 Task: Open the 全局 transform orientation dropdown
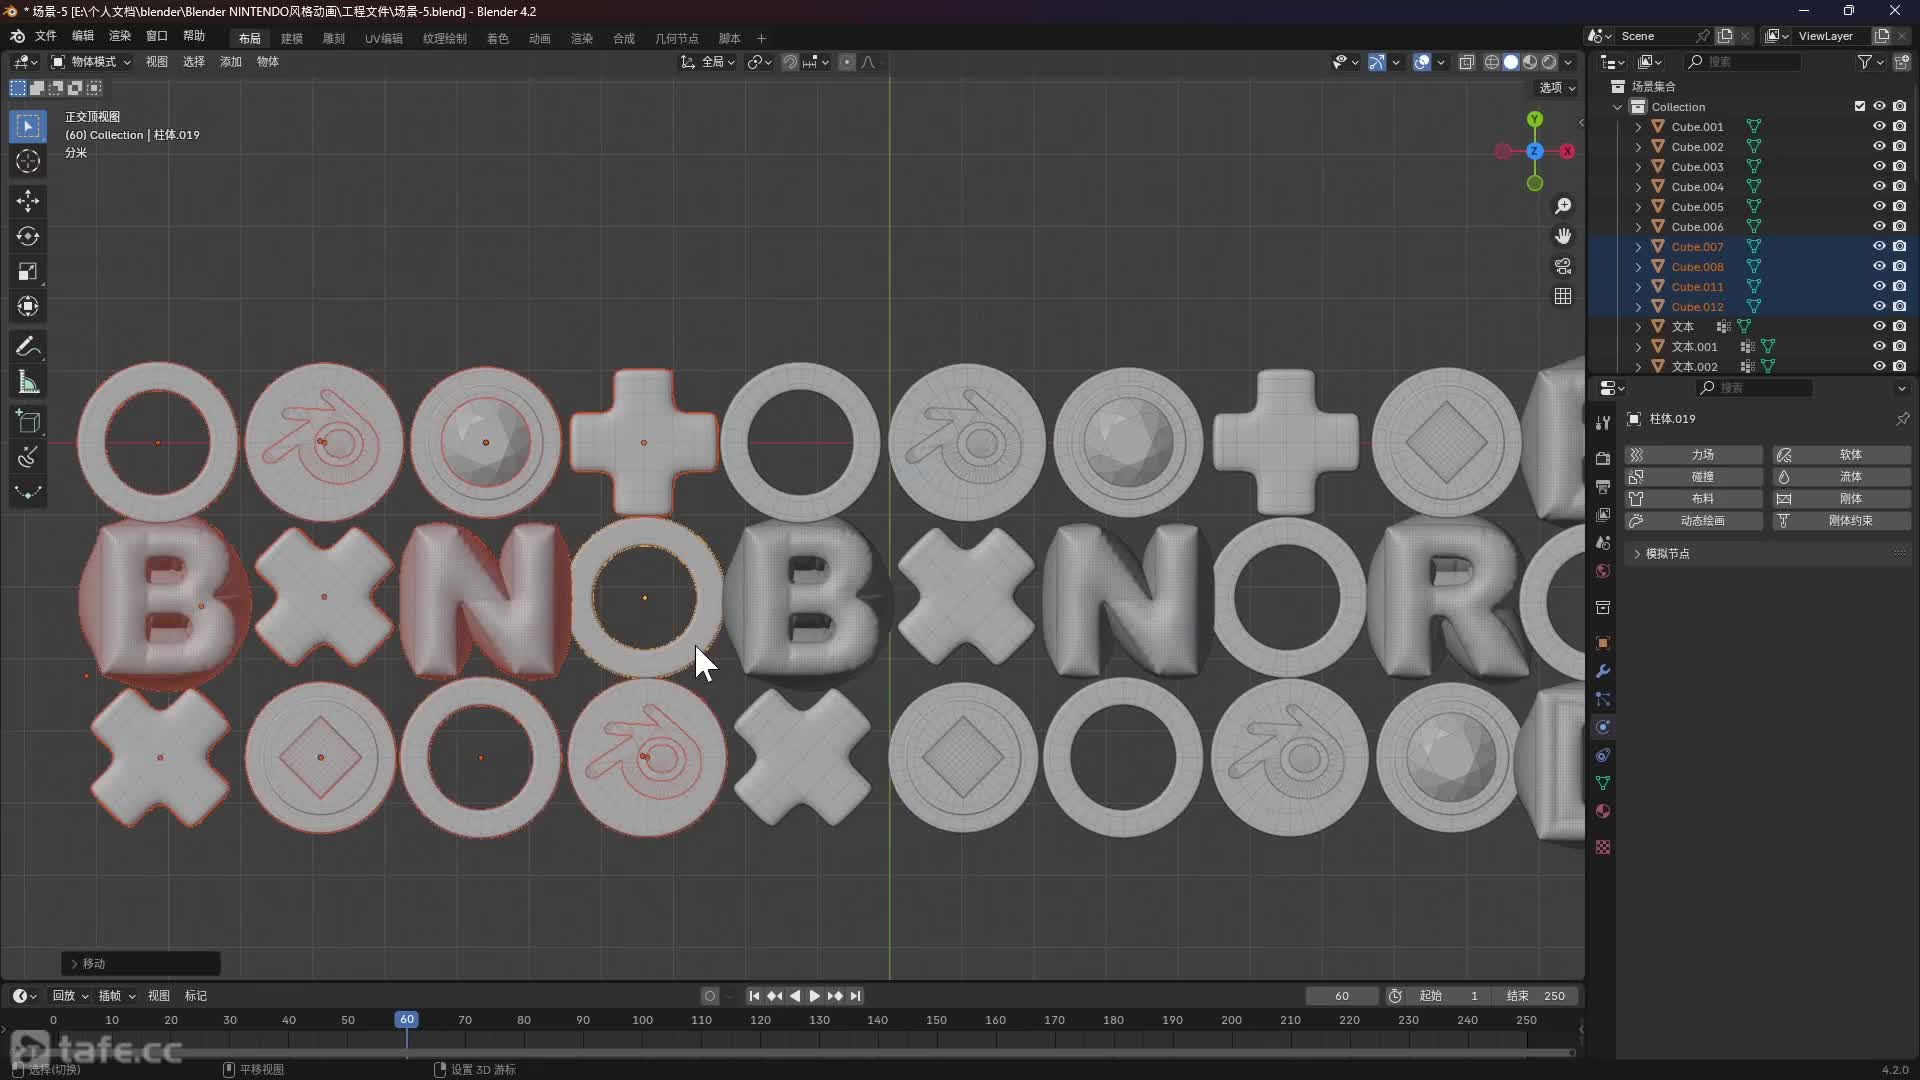click(708, 62)
